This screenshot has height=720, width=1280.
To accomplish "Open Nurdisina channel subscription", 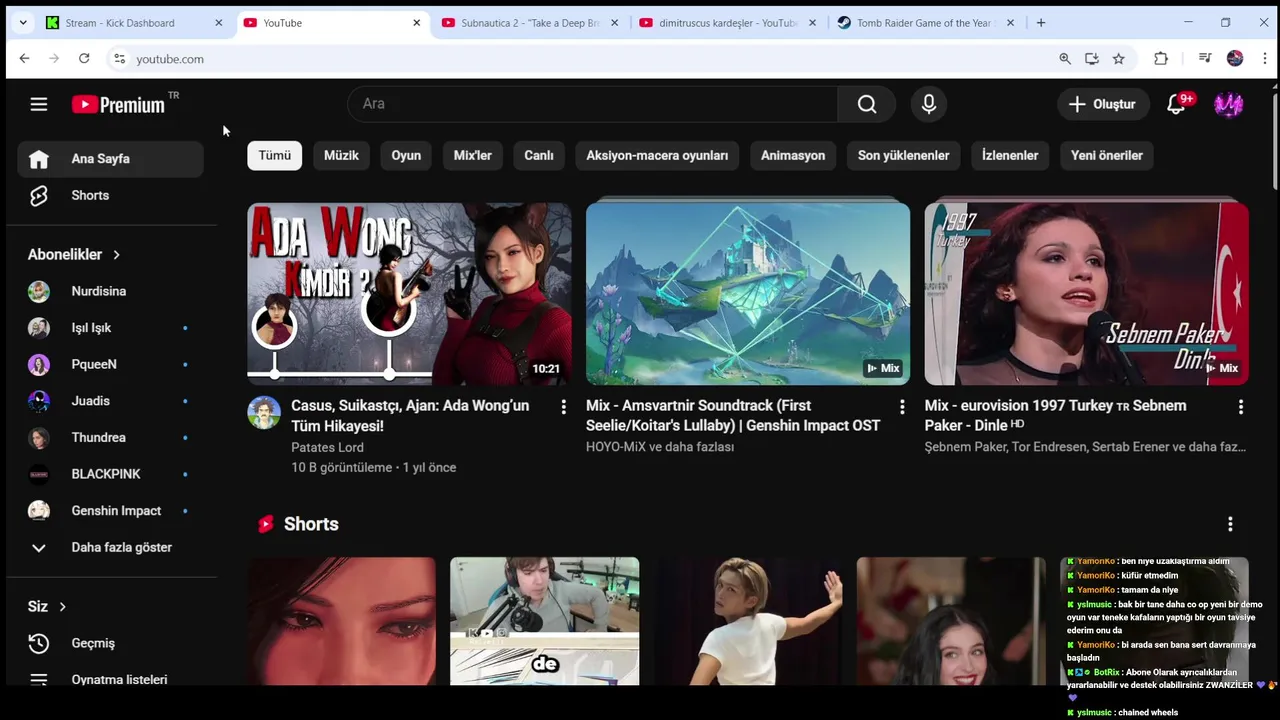I will point(110,291).
